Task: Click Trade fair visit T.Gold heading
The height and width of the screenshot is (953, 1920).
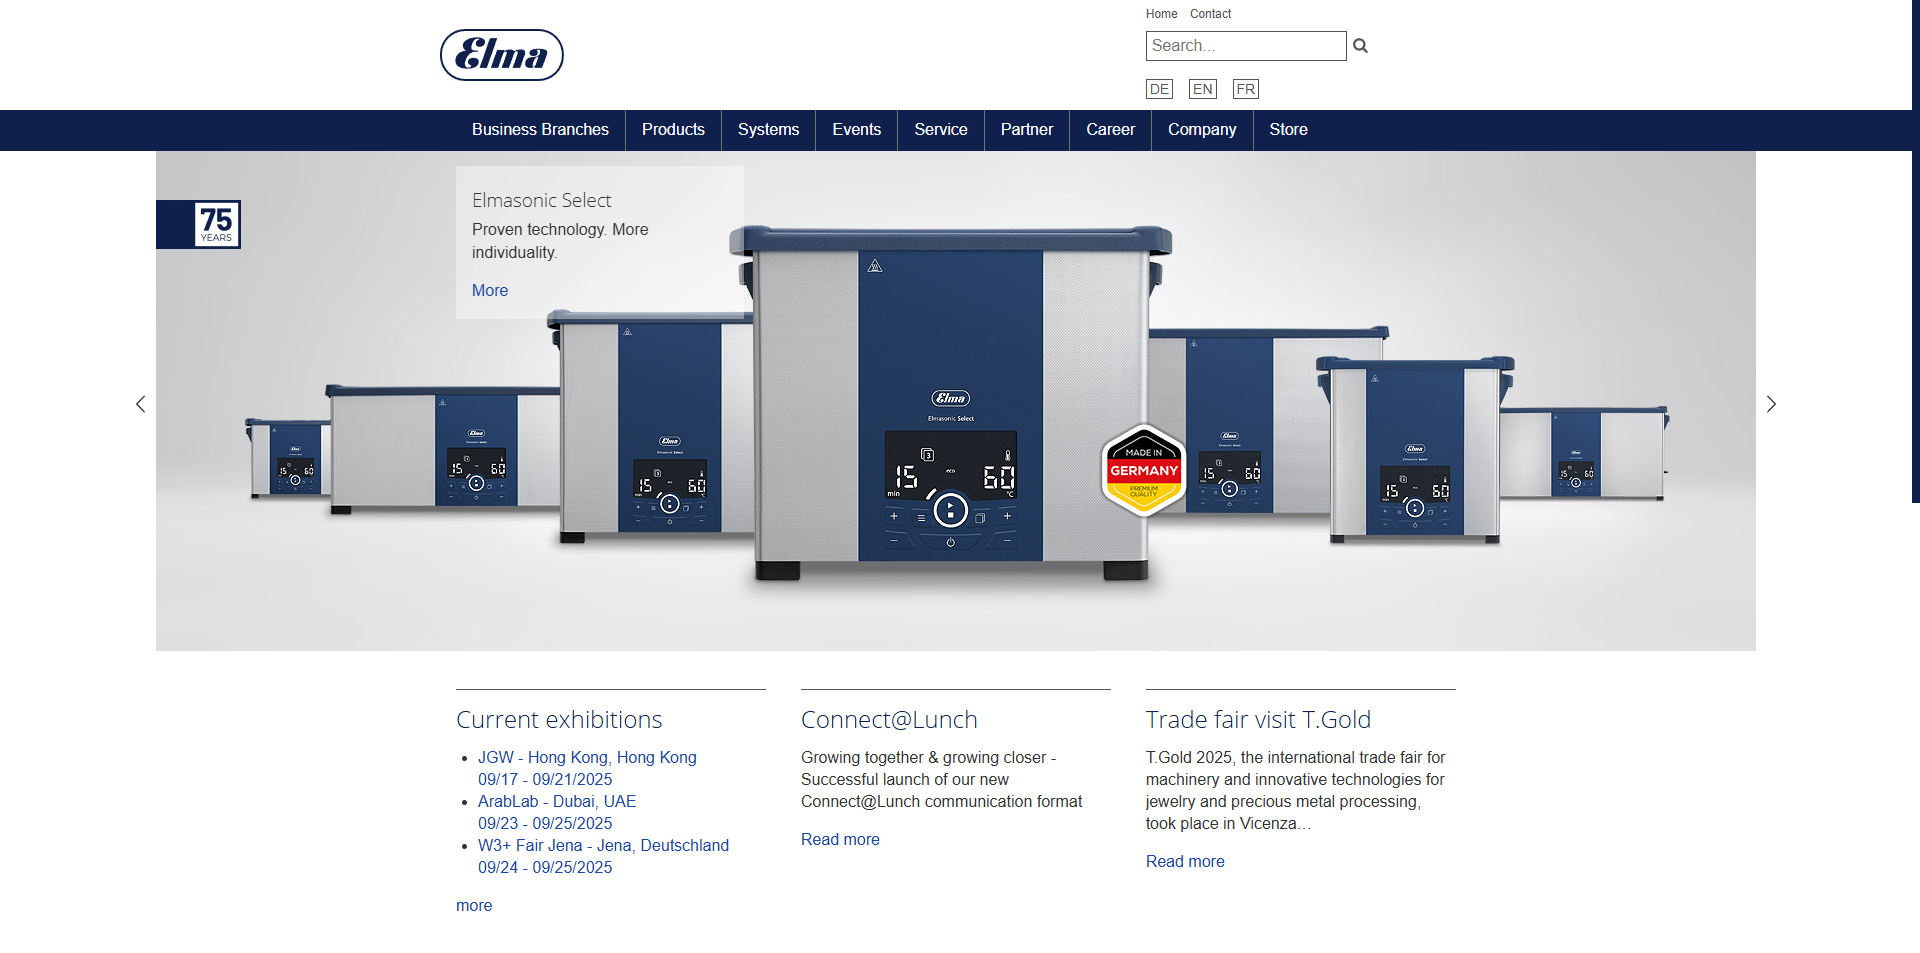Action: tap(1258, 719)
